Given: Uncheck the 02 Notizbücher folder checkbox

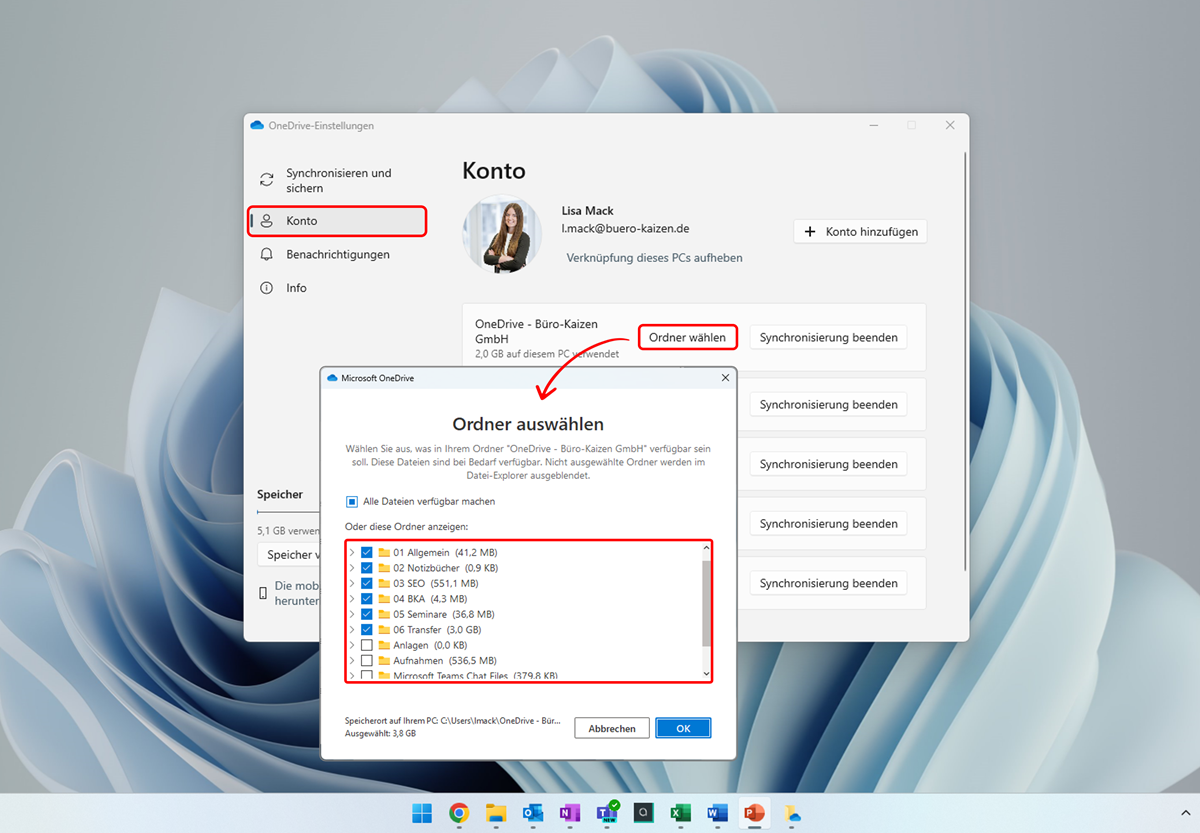Looking at the screenshot, I should click(367, 568).
